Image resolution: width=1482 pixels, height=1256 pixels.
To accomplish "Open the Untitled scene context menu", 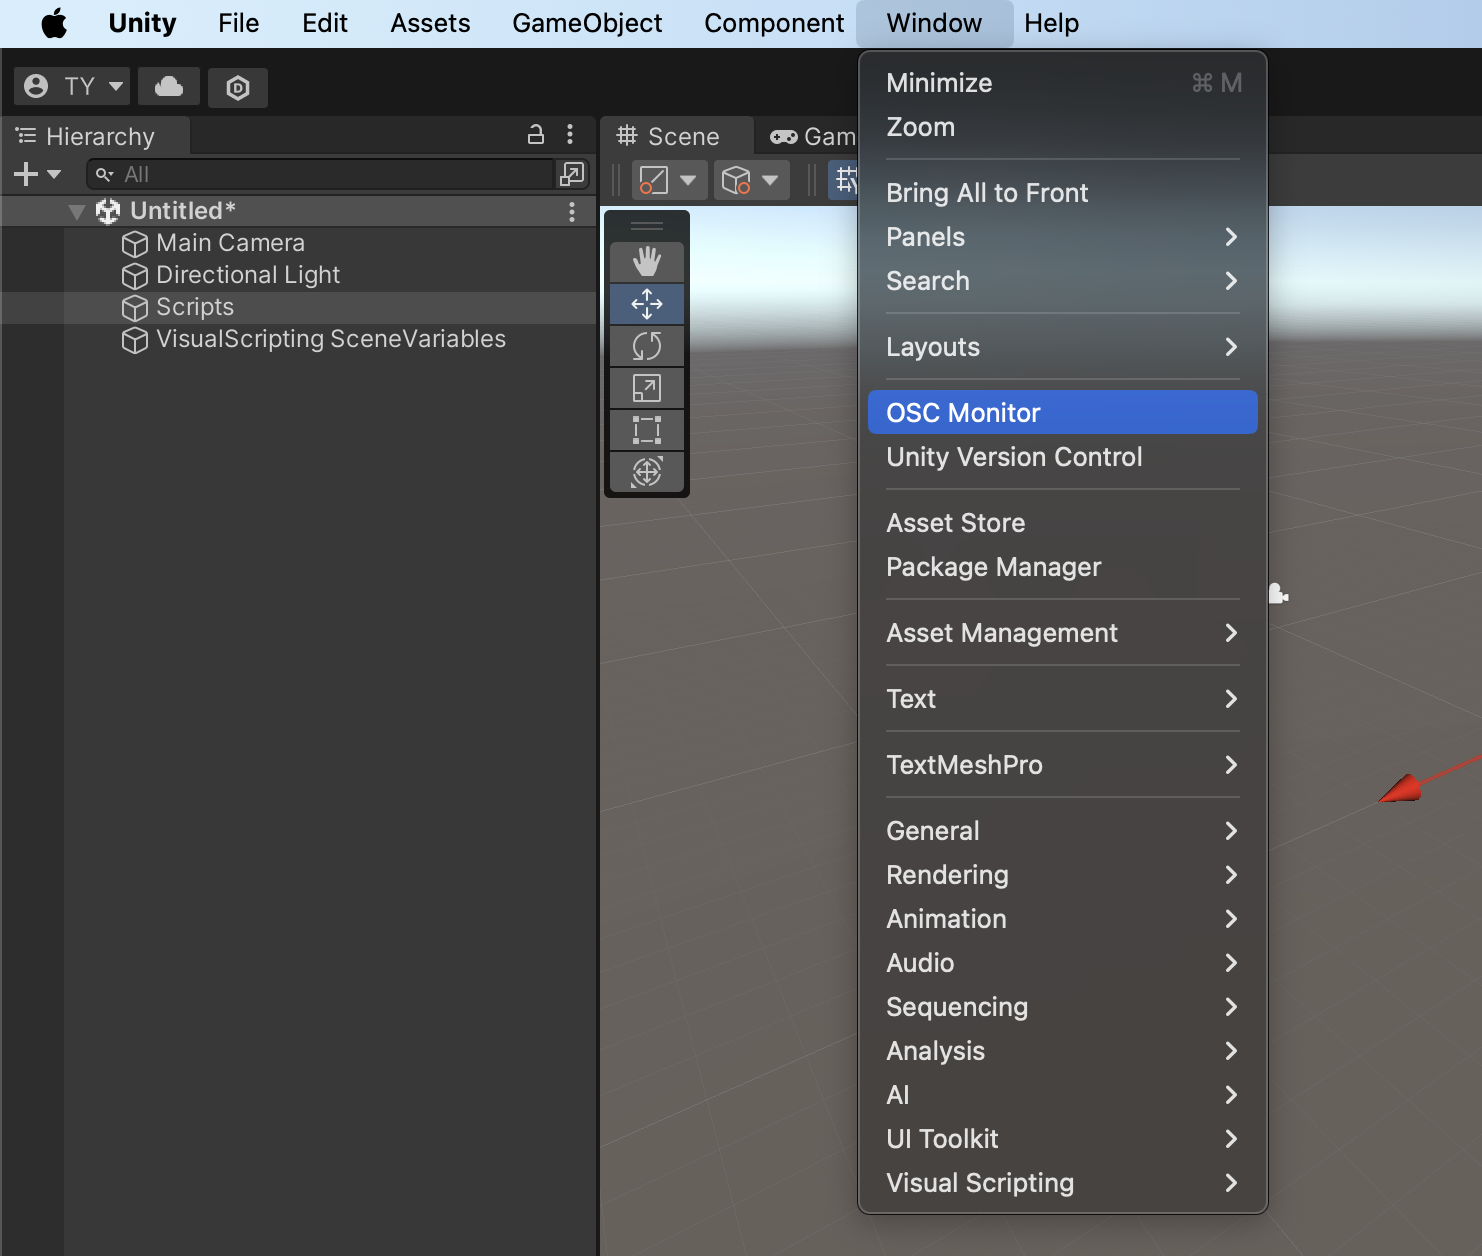I will point(572,211).
